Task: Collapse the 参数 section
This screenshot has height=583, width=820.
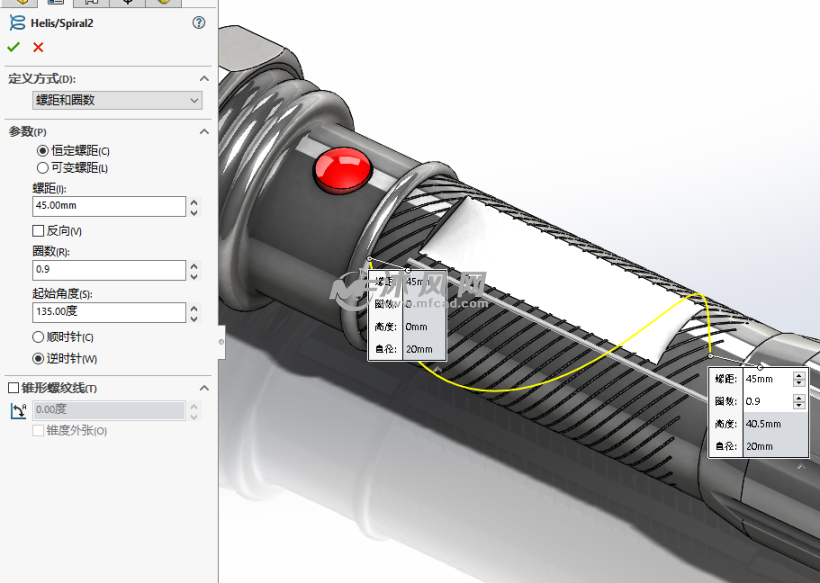Action: pos(204,132)
